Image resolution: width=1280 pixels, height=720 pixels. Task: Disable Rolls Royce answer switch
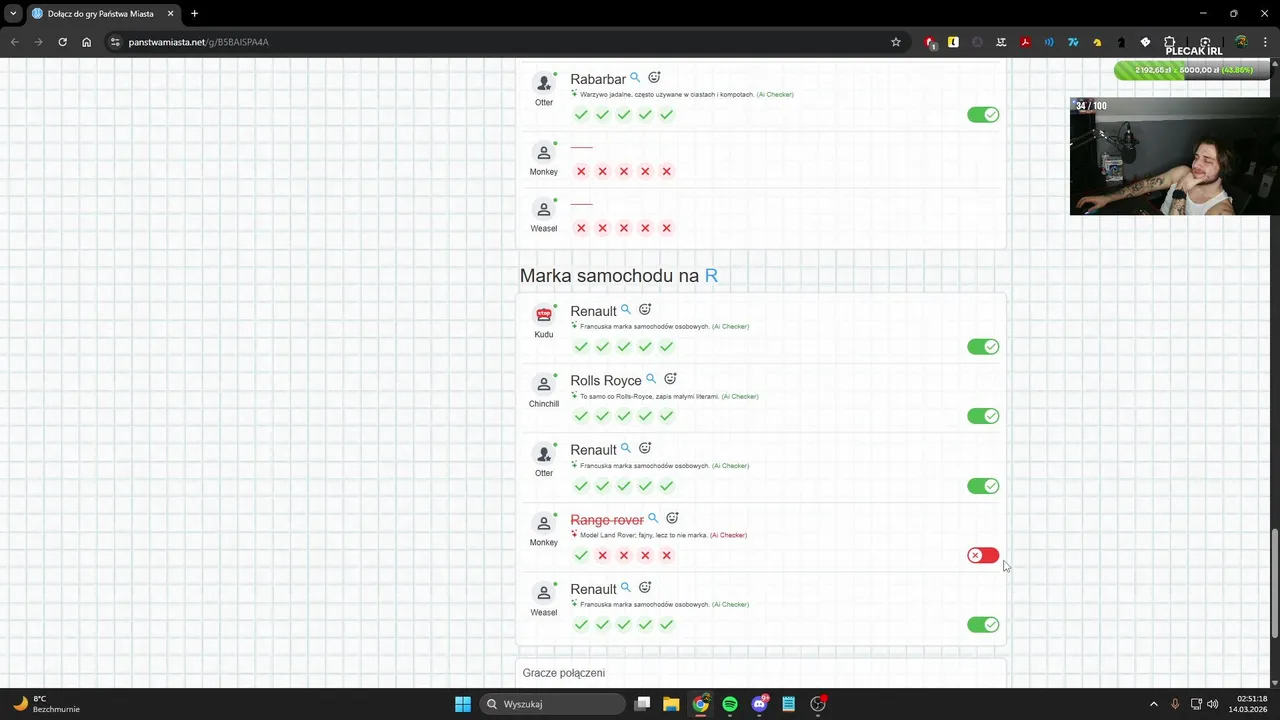click(x=983, y=416)
